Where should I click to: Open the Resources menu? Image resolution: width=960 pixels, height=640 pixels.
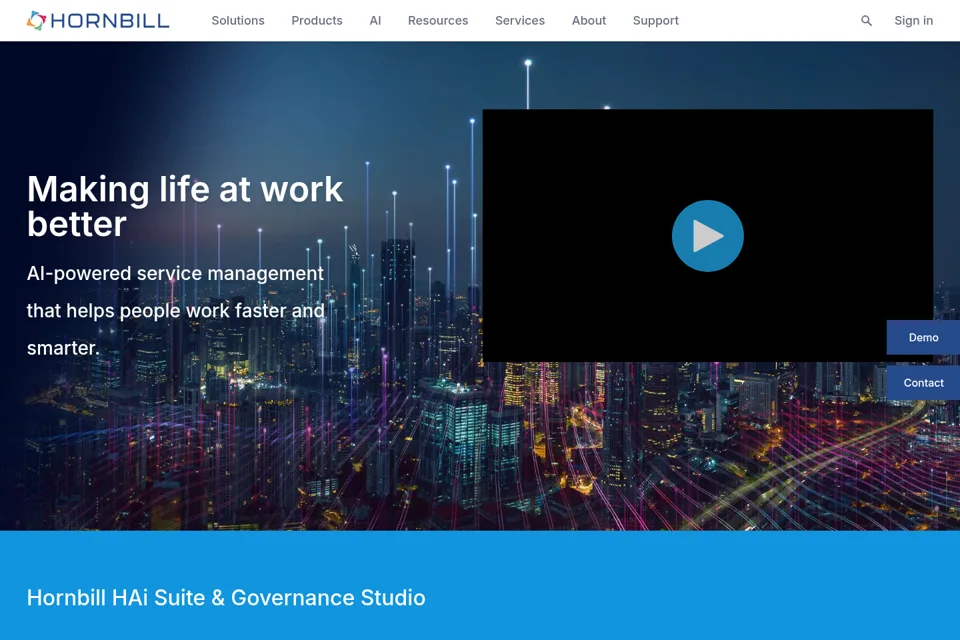438,21
